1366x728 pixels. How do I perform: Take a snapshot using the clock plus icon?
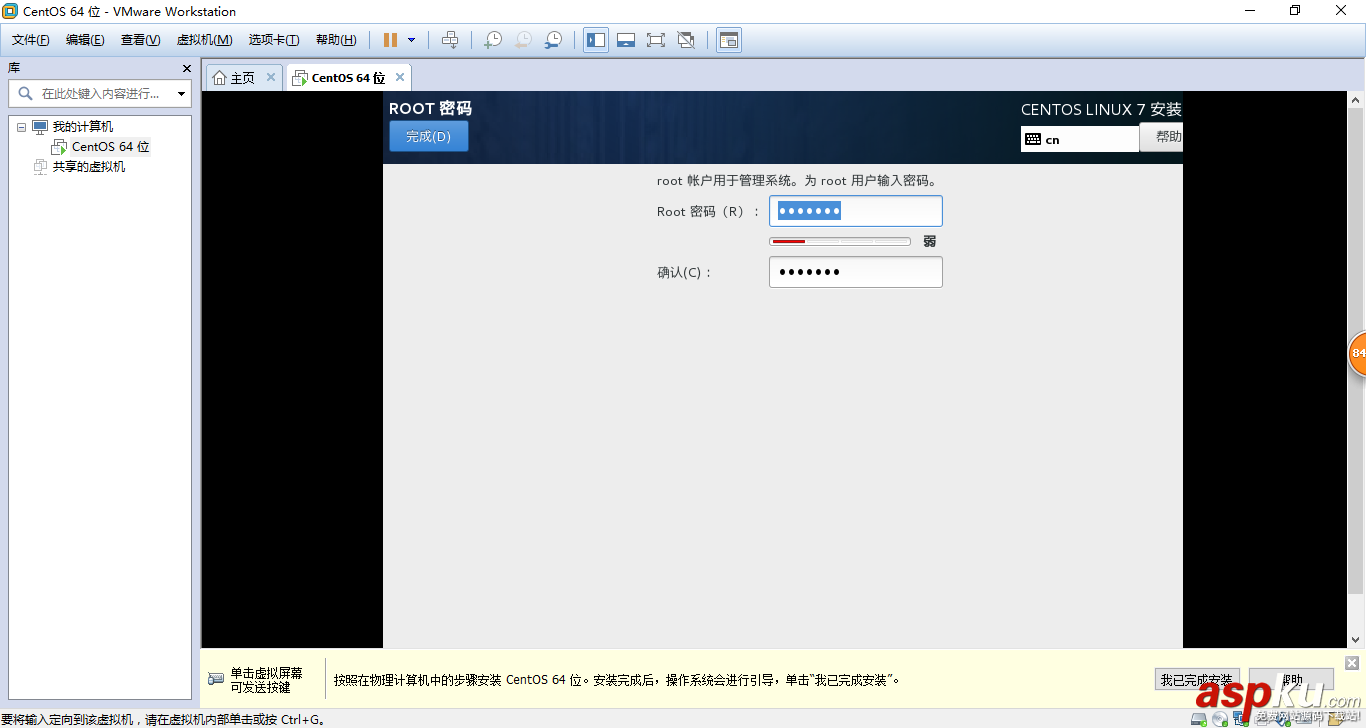pos(493,40)
